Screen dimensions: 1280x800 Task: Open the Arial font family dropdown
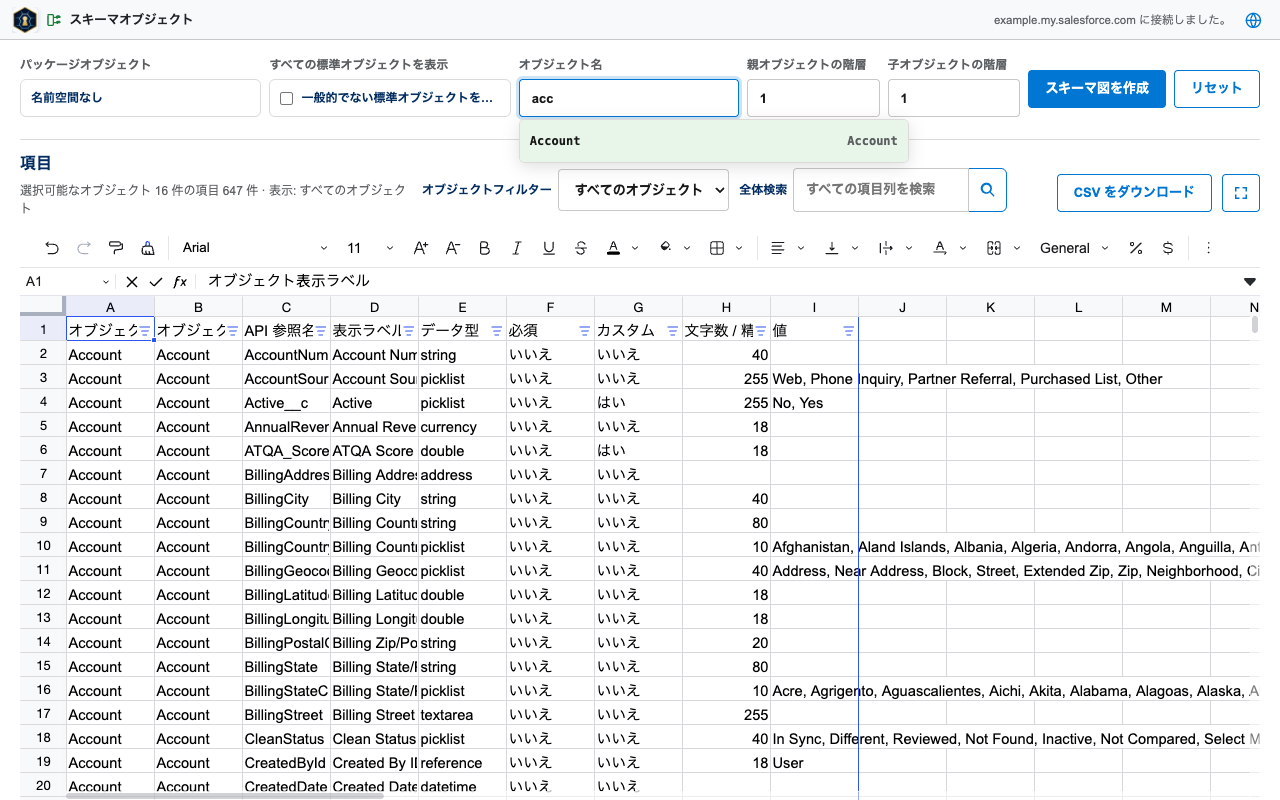tap(255, 248)
